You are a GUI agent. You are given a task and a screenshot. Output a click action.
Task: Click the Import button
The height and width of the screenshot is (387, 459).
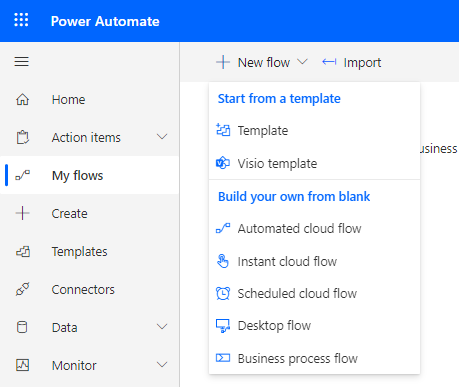click(x=352, y=62)
